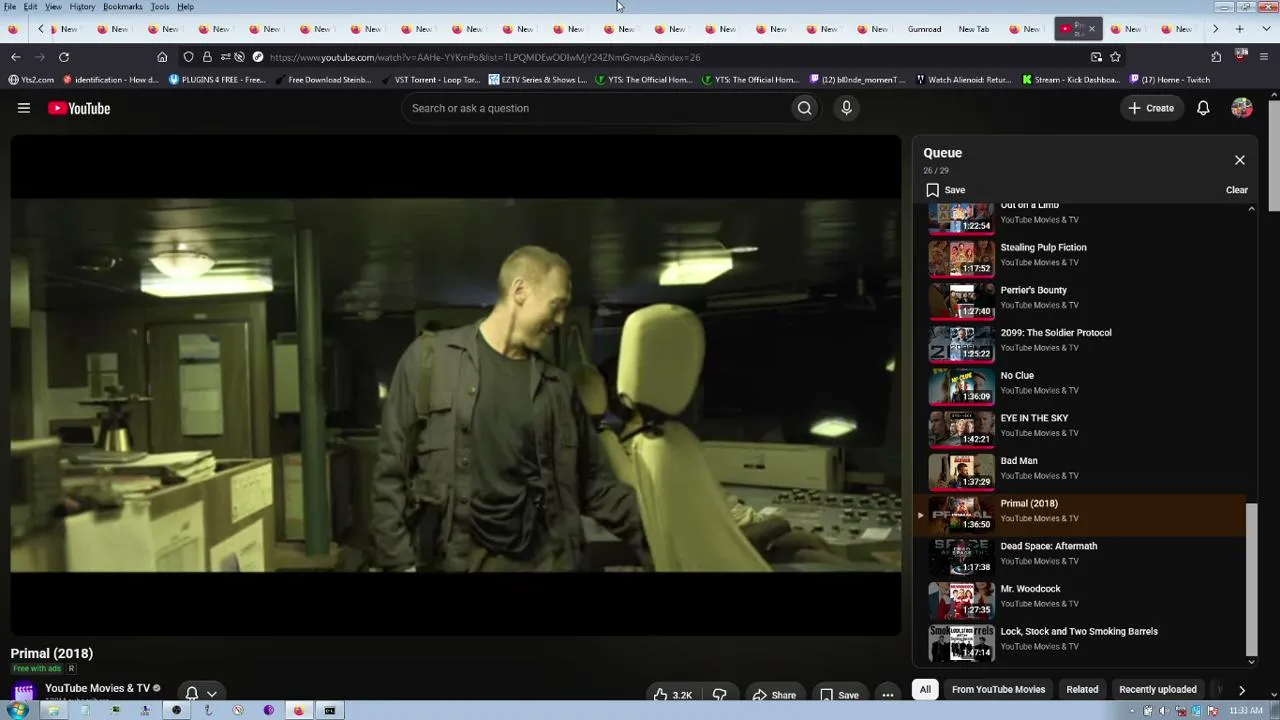Click the YouTube search magnifier button
The height and width of the screenshot is (720, 1280).
click(804, 108)
